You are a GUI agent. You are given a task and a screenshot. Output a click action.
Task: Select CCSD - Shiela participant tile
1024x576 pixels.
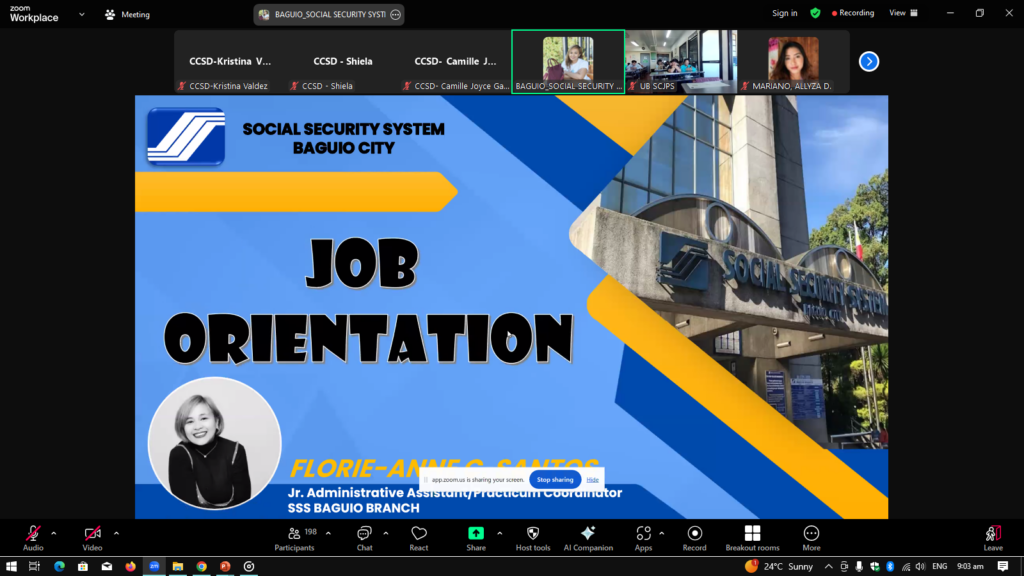click(343, 61)
